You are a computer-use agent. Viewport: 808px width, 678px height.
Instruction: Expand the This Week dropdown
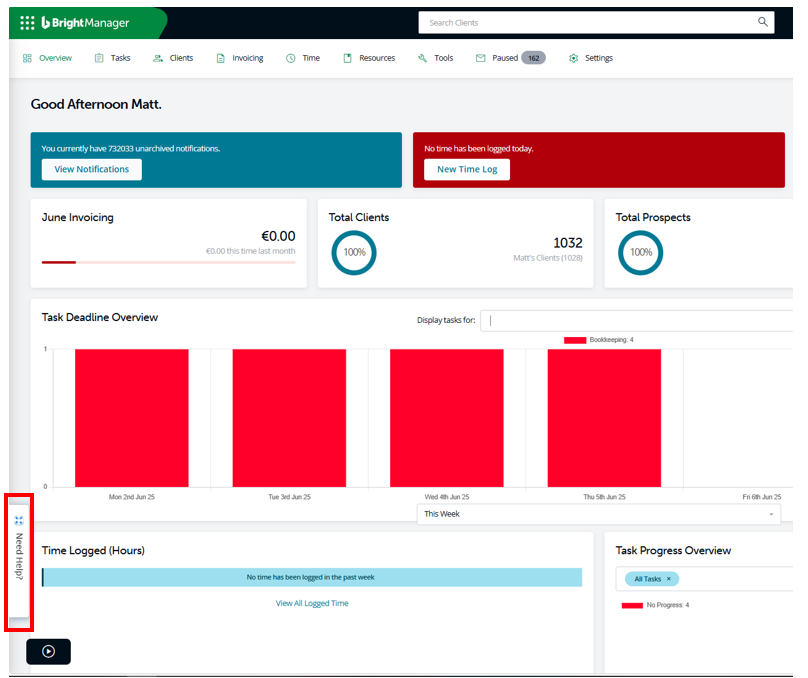click(598, 514)
